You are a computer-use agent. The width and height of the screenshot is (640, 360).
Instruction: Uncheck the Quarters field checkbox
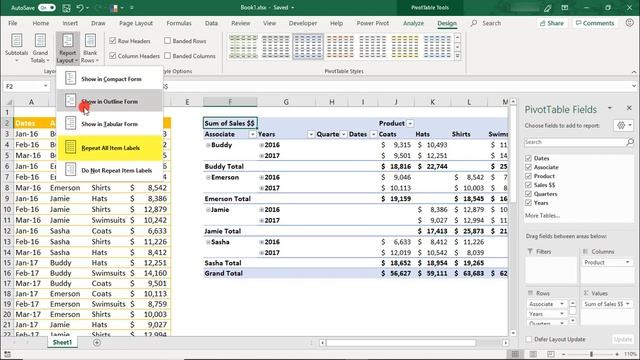[x=529, y=194]
